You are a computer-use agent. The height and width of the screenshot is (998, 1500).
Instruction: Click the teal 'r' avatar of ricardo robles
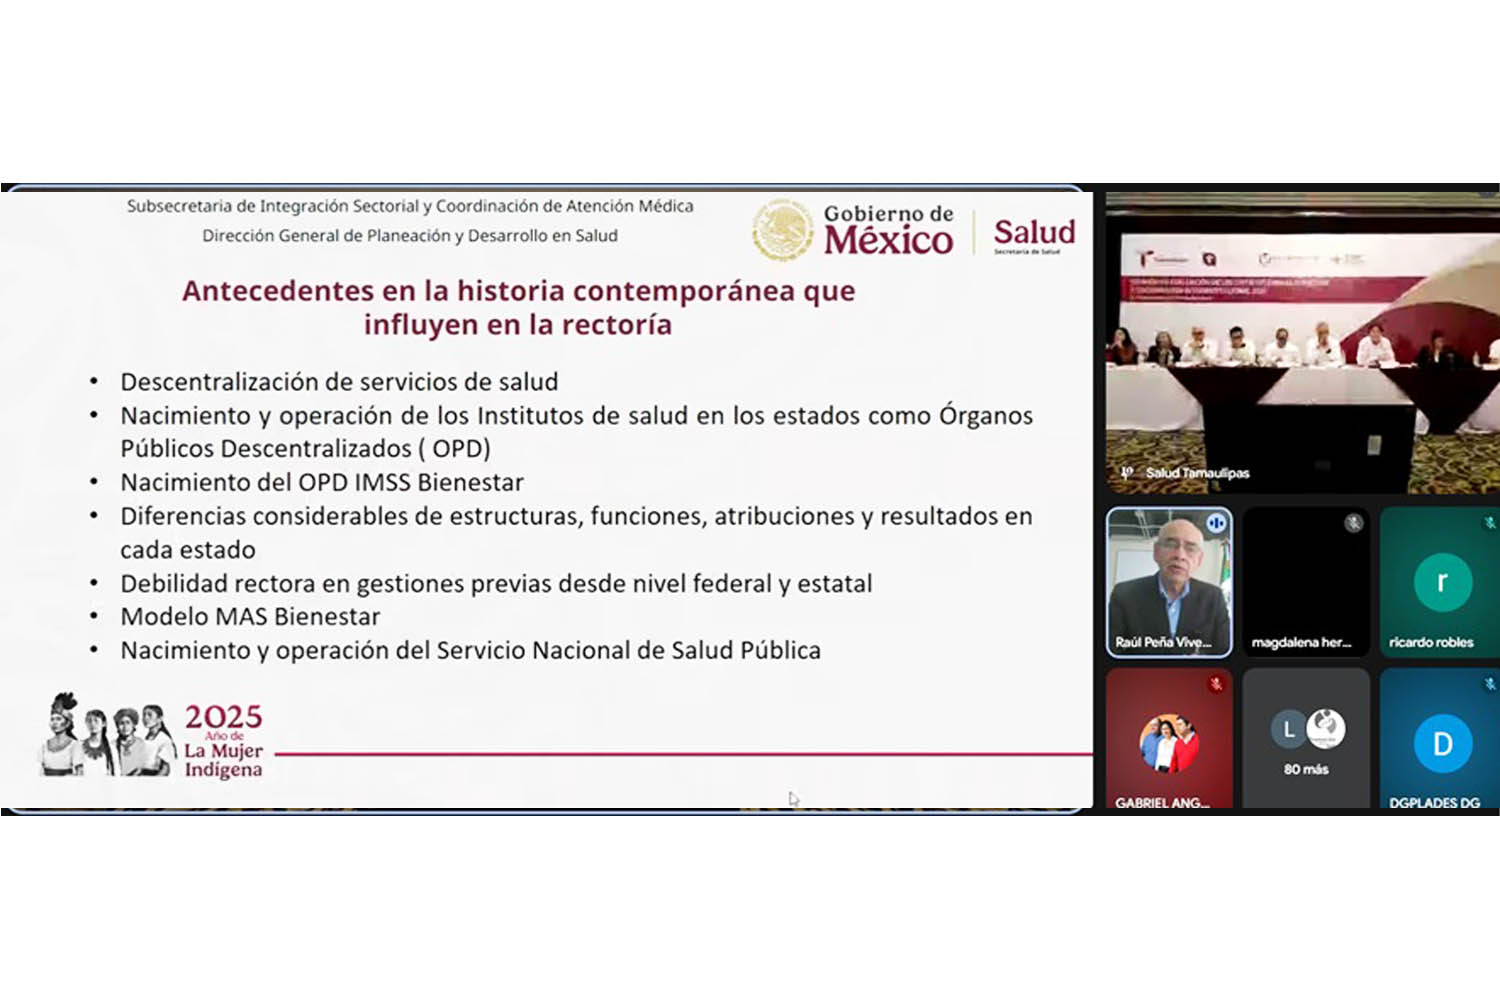(x=1442, y=582)
